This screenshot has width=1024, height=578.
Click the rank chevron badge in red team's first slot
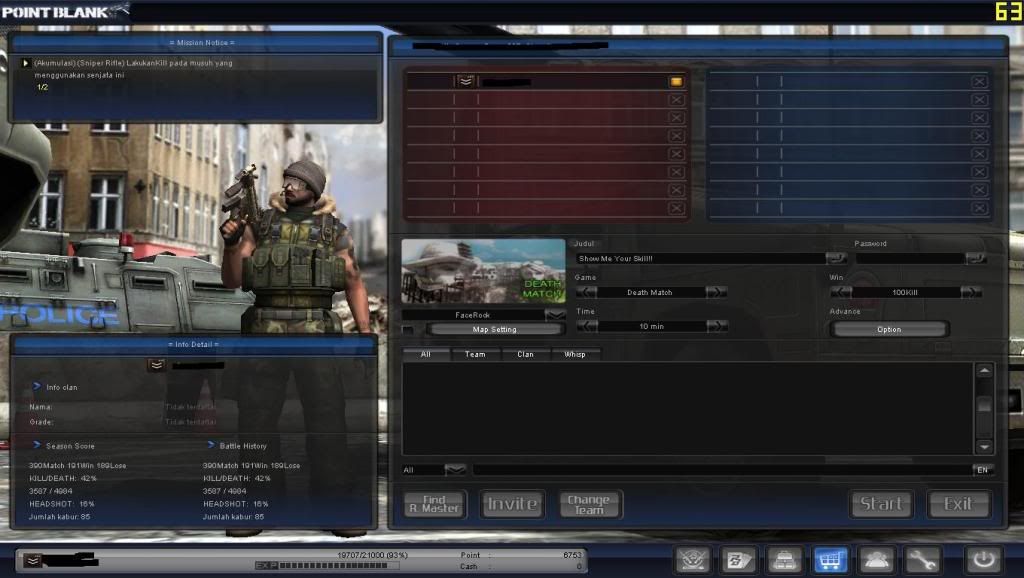pos(466,81)
